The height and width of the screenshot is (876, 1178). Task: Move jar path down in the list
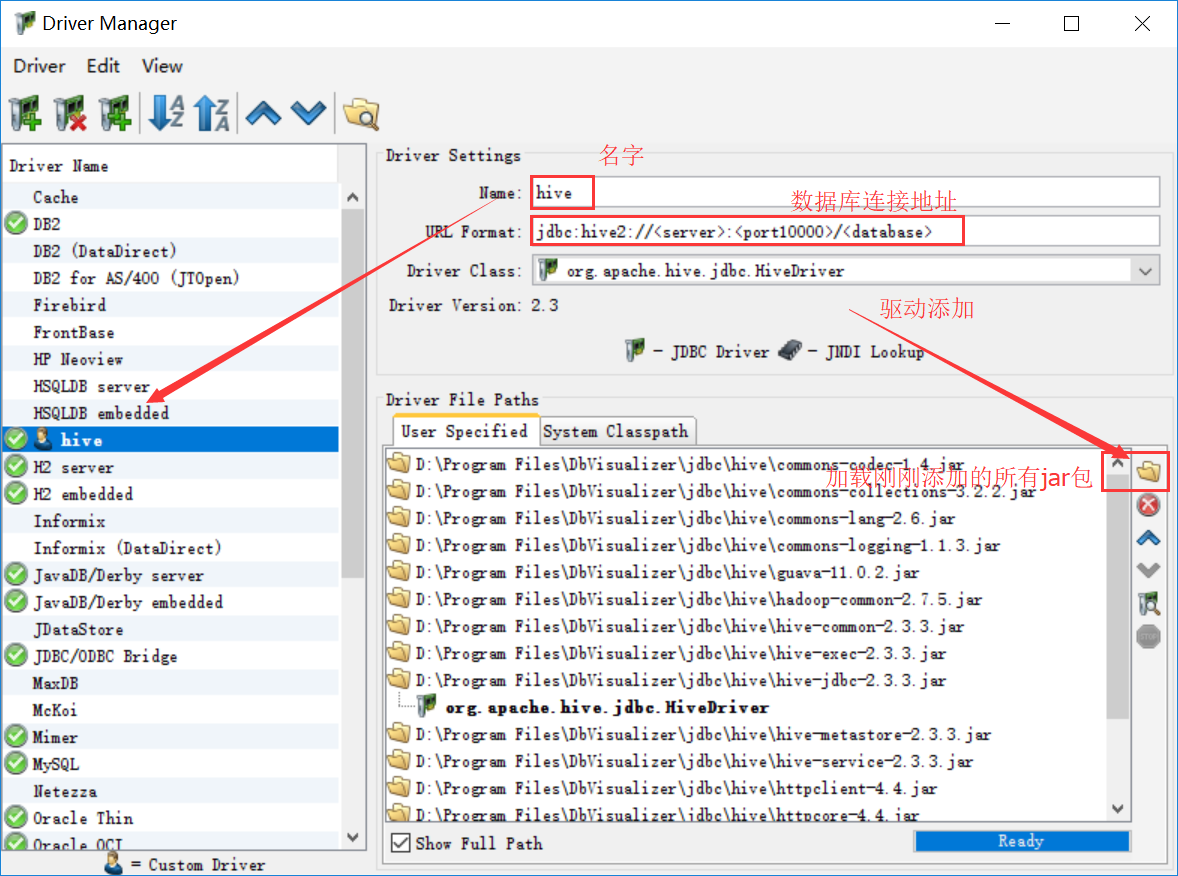1148,570
